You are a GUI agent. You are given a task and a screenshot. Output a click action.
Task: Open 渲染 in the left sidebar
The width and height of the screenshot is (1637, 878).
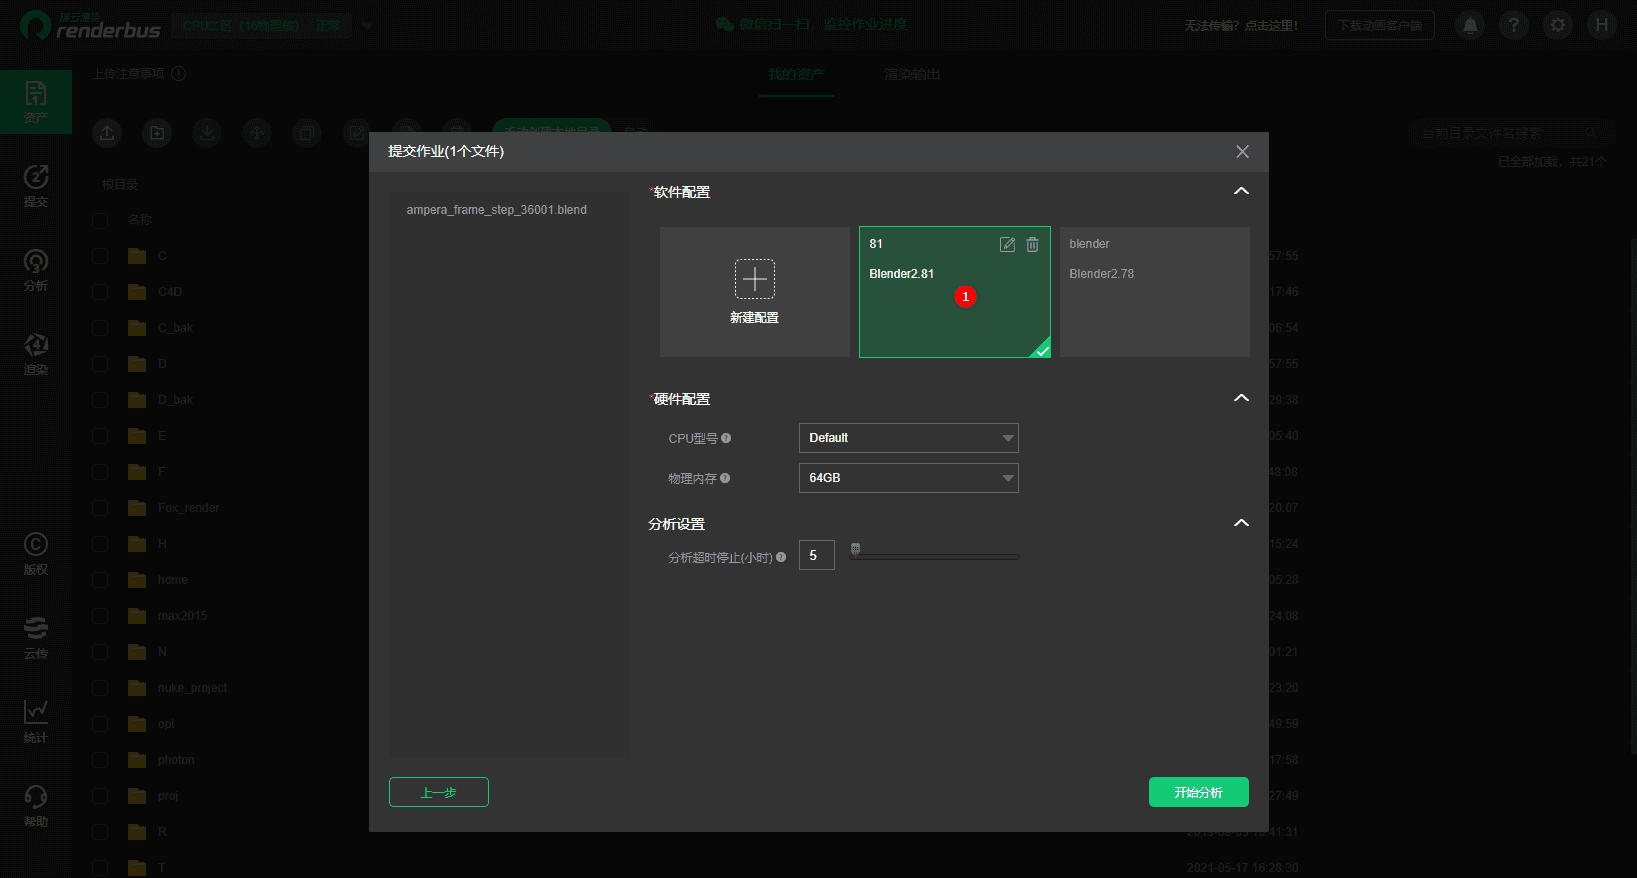coord(36,354)
